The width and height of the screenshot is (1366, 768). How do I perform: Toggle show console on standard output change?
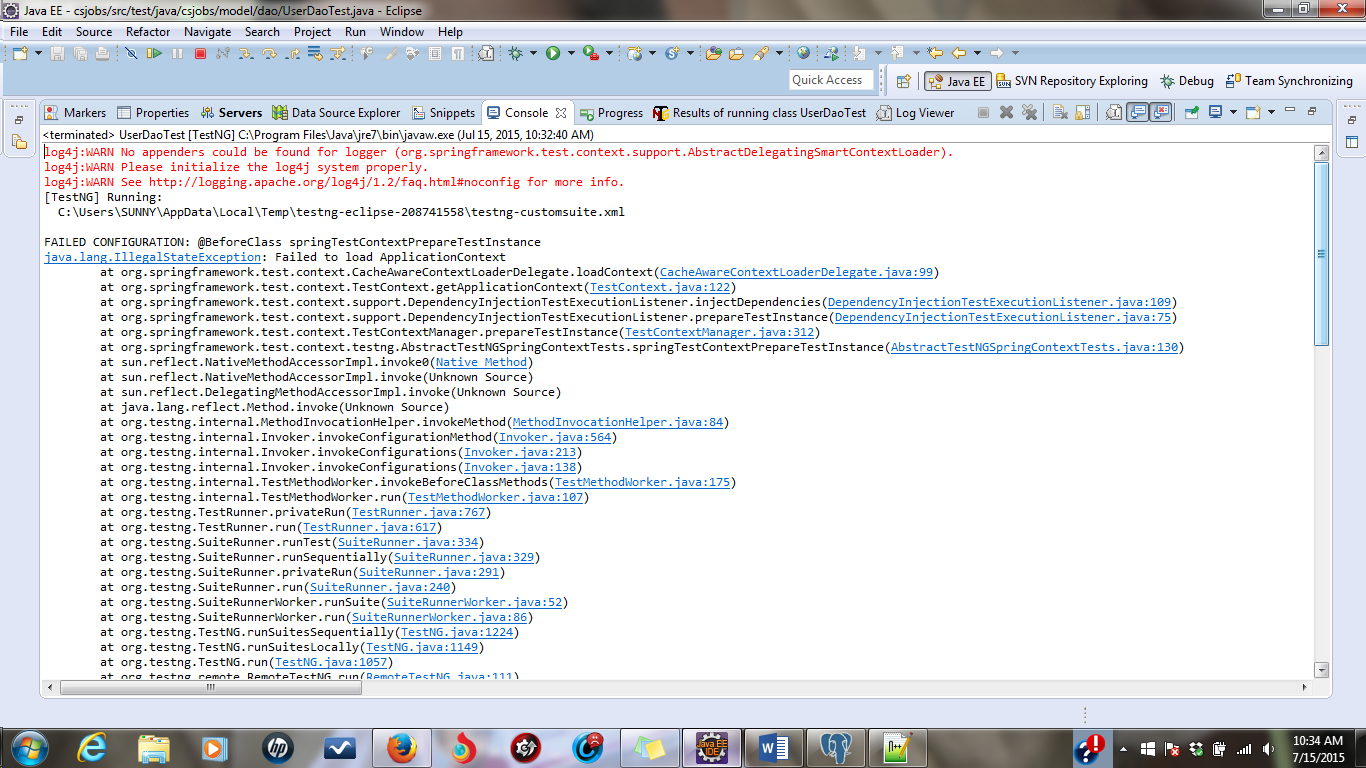click(1138, 113)
